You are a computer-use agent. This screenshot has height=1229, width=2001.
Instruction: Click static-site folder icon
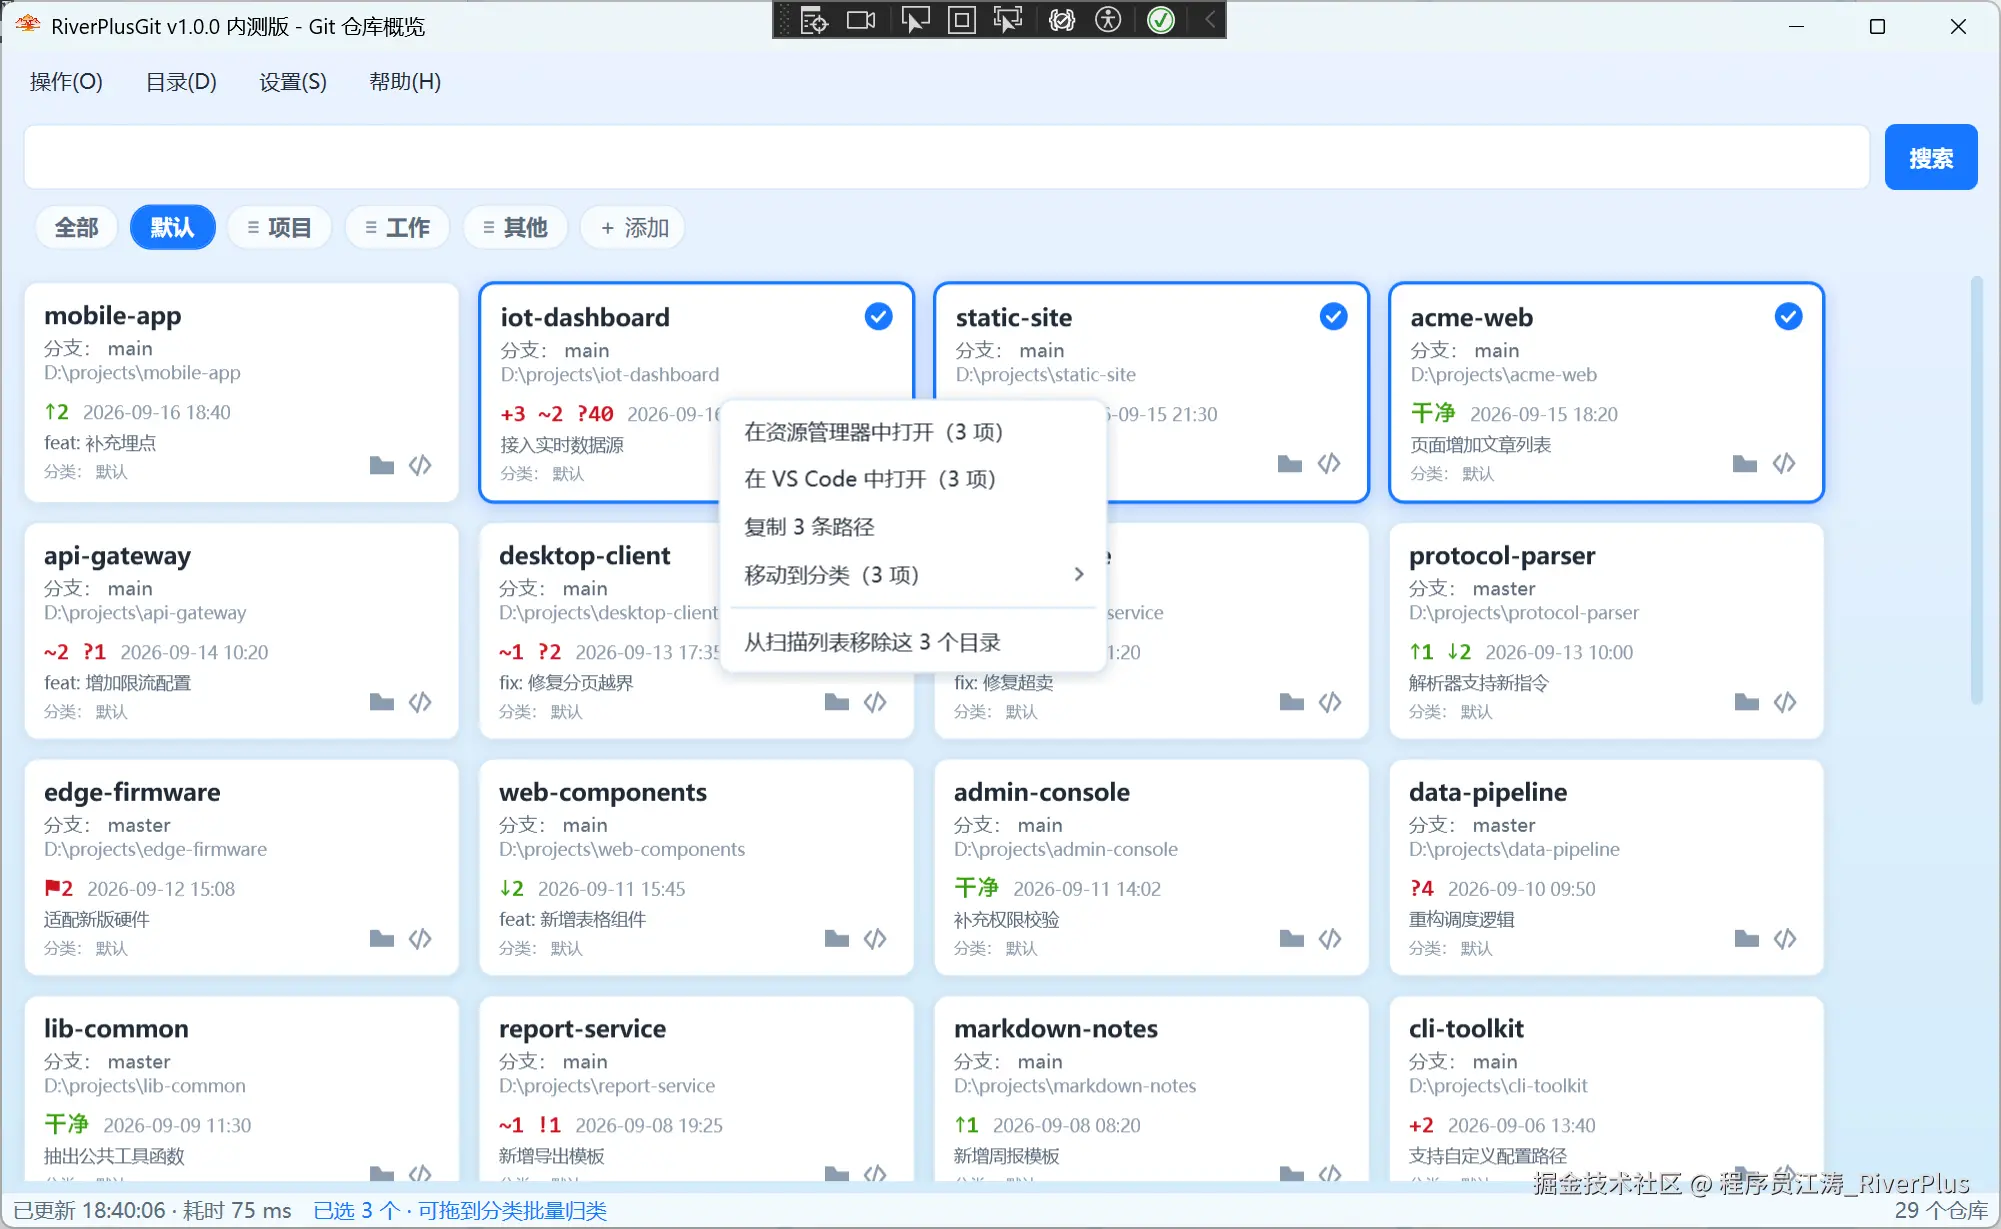(x=1290, y=463)
